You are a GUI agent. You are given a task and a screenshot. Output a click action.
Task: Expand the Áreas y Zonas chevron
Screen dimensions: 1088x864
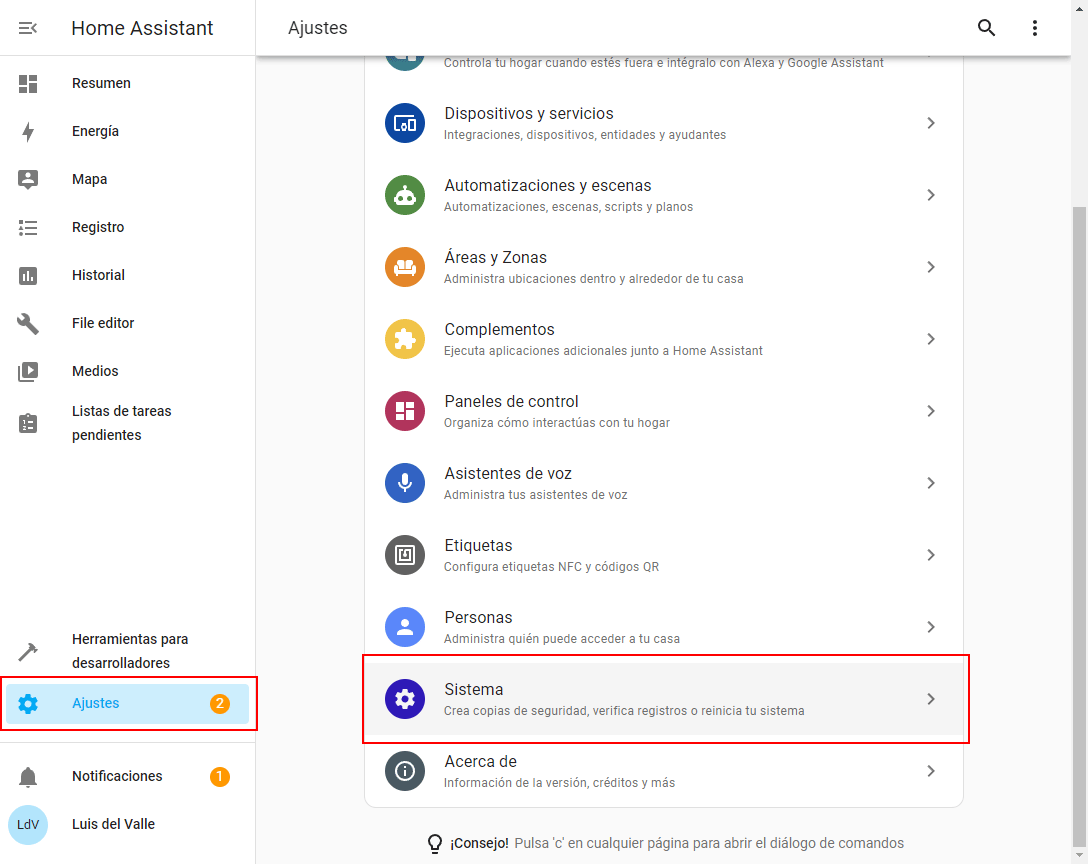[931, 268]
